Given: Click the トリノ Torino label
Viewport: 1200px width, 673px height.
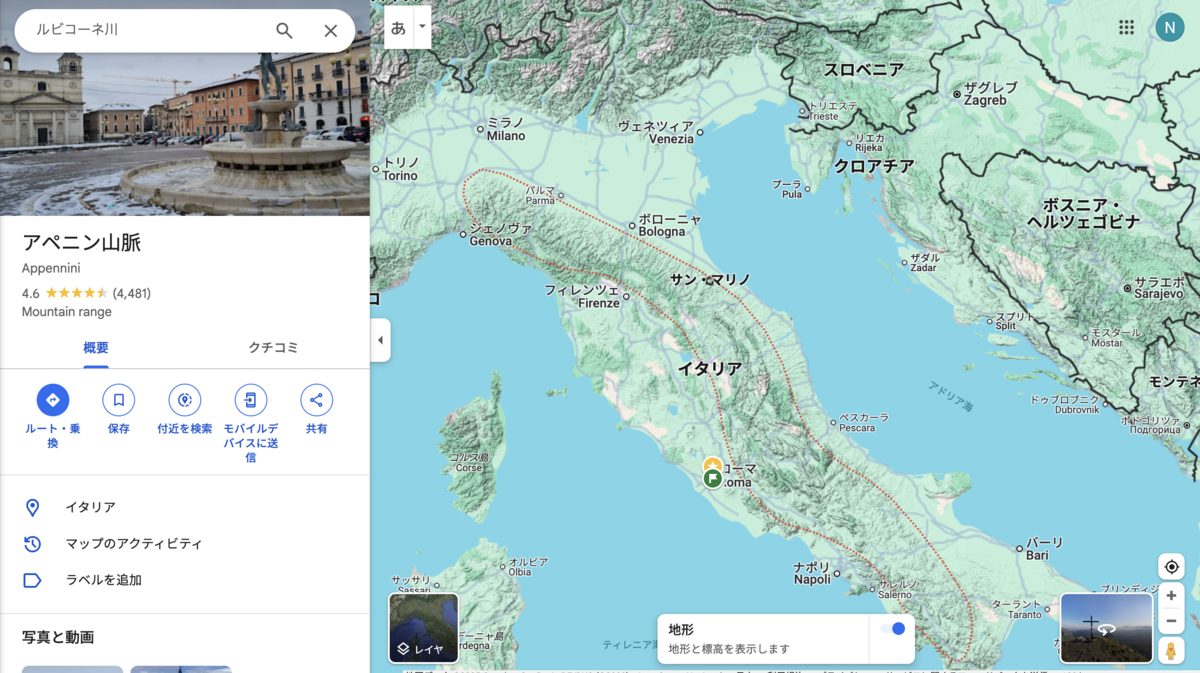Looking at the screenshot, I should [x=401, y=169].
